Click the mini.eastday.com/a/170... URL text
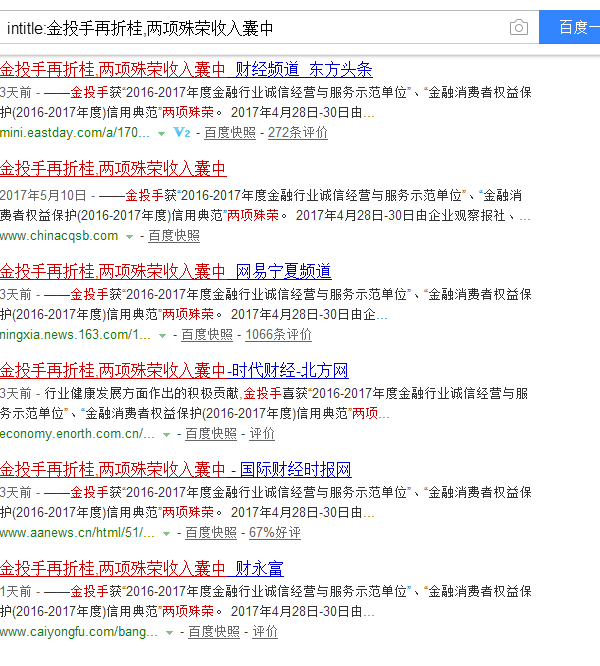The width and height of the screenshot is (600, 666). 75,133
